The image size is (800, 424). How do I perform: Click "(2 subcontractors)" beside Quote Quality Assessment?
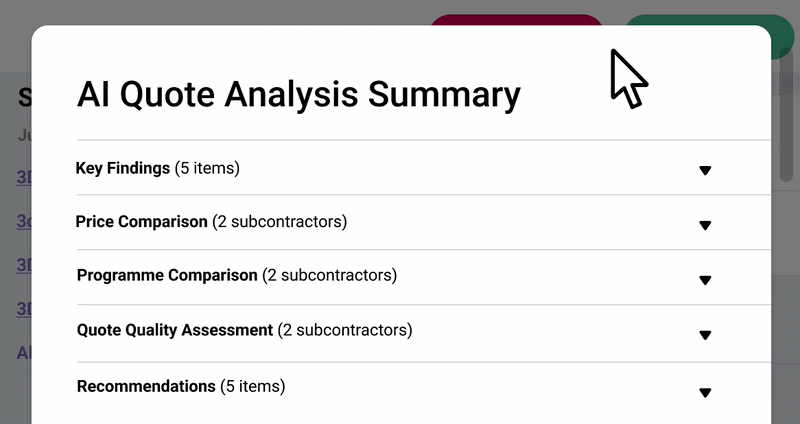(x=345, y=330)
